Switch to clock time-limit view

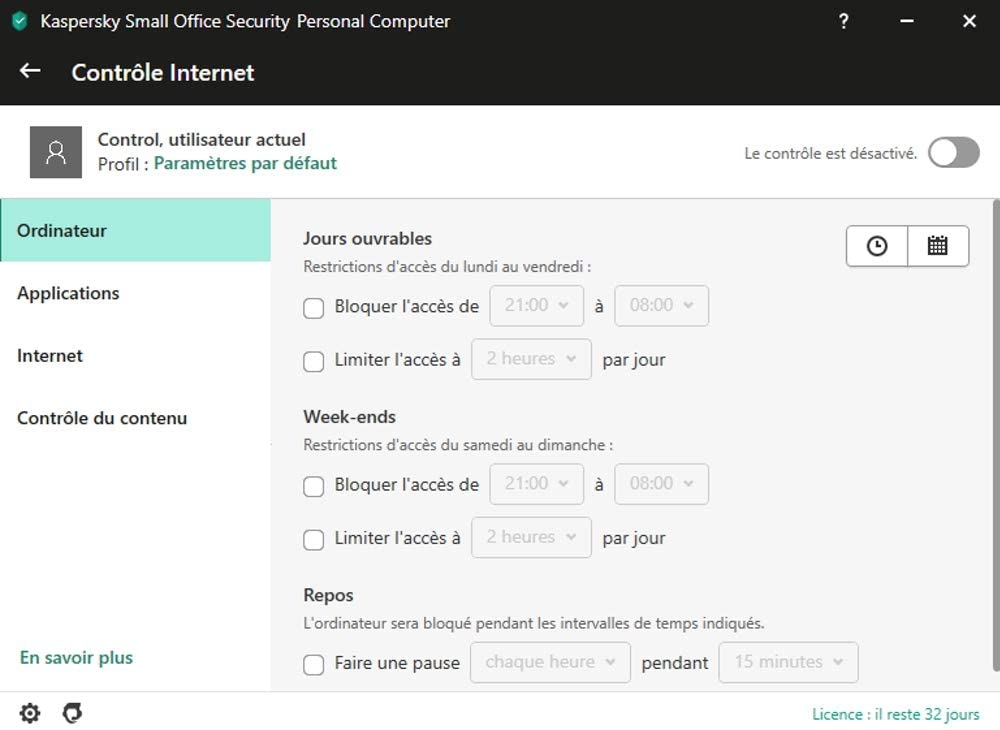(x=877, y=246)
